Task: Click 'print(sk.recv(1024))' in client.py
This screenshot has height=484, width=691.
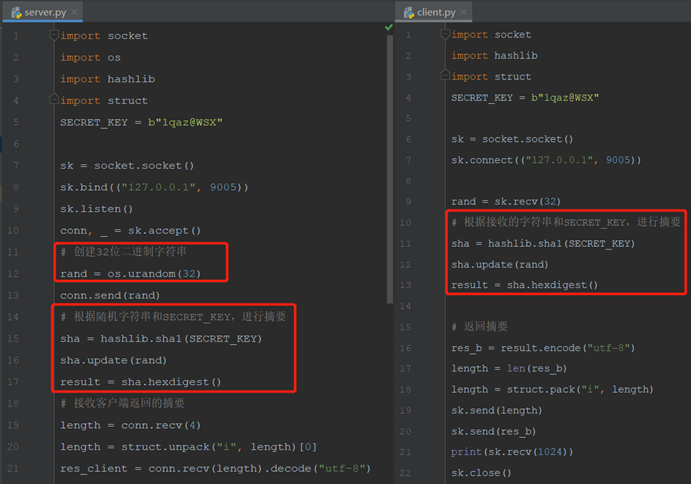Action: click(x=512, y=452)
